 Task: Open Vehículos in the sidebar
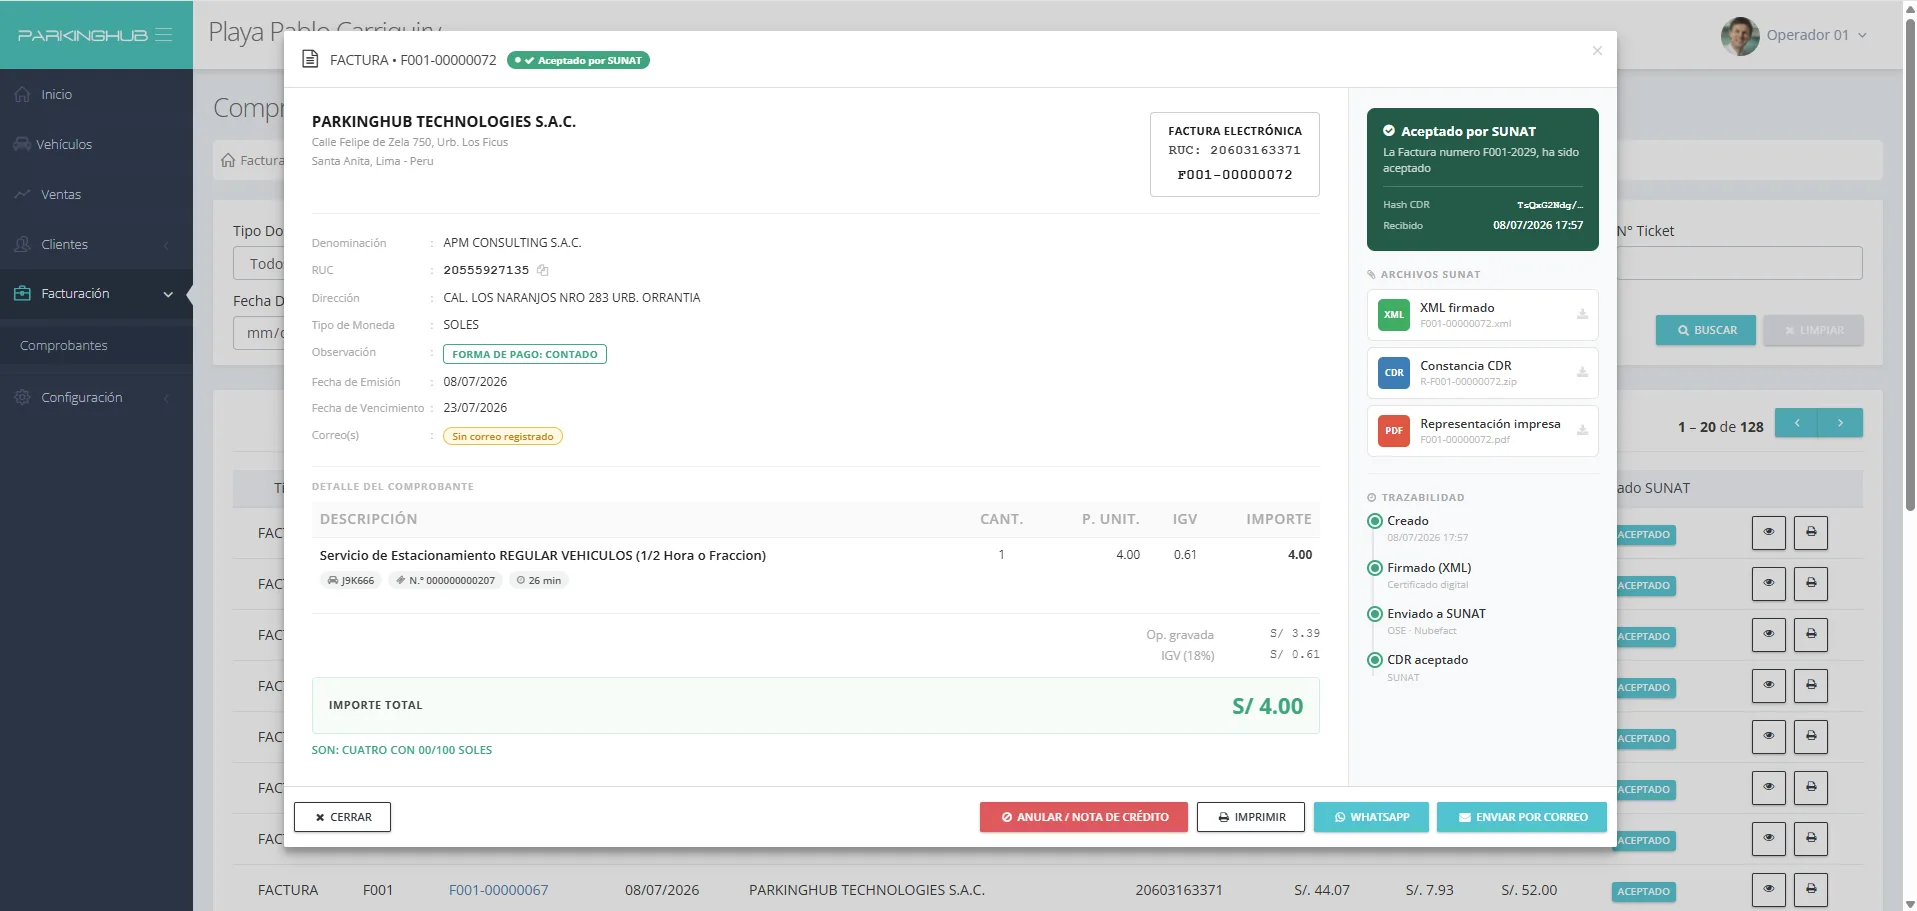click(x=96, y=144)
